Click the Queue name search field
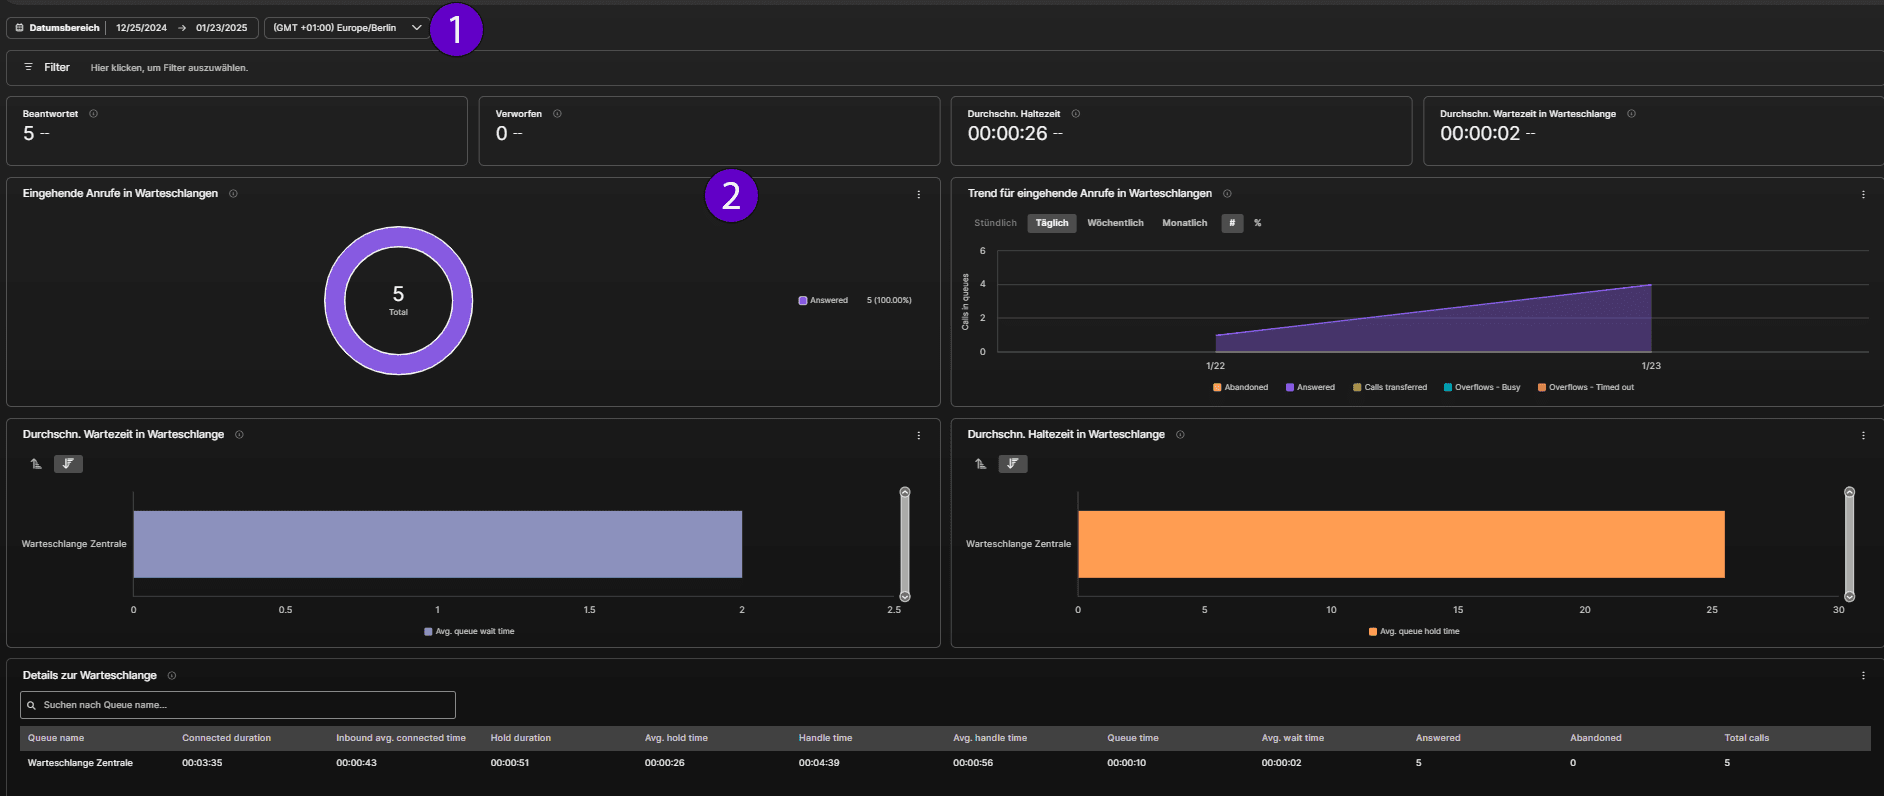The height and width of the screenshot is (796, 1884). [x=238, y=705]
